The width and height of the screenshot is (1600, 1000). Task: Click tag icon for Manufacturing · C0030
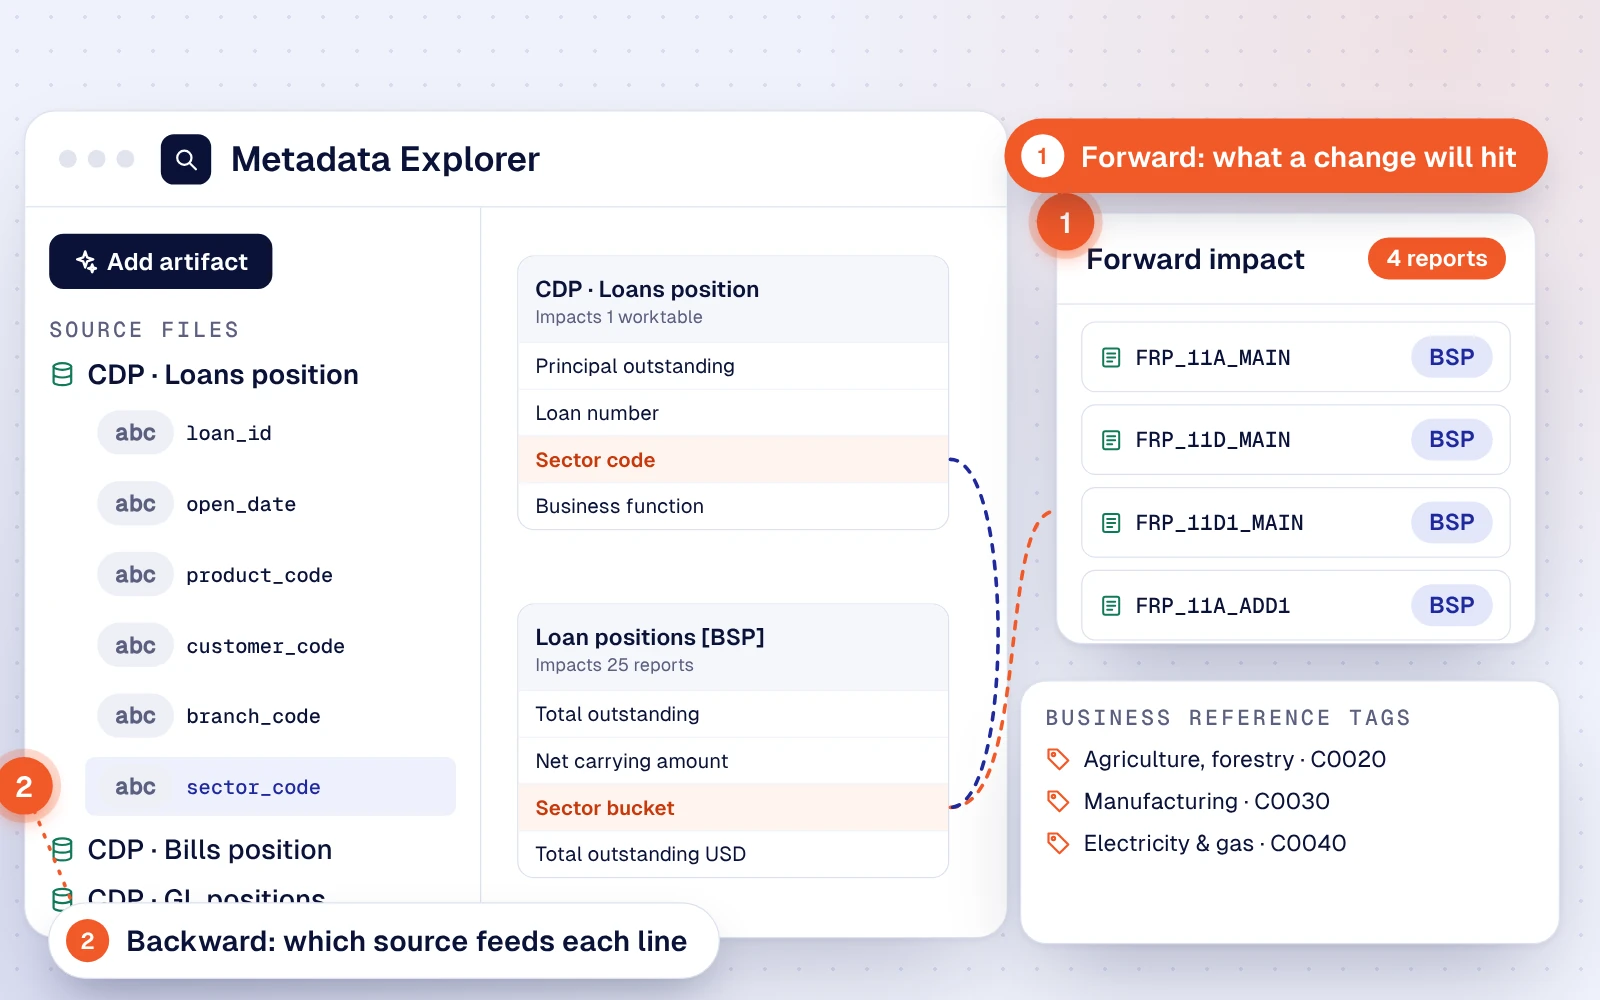(x=1058, y=801)
